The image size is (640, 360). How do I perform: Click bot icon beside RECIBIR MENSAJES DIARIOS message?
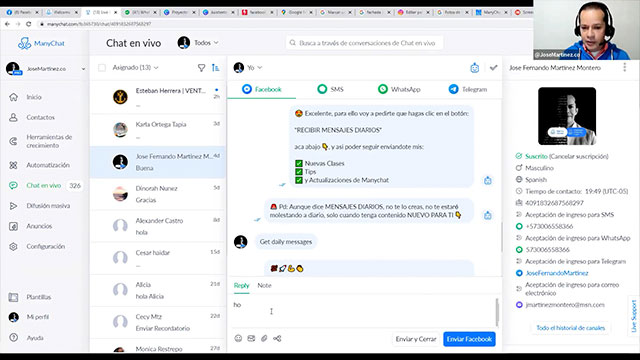point(488,180)
